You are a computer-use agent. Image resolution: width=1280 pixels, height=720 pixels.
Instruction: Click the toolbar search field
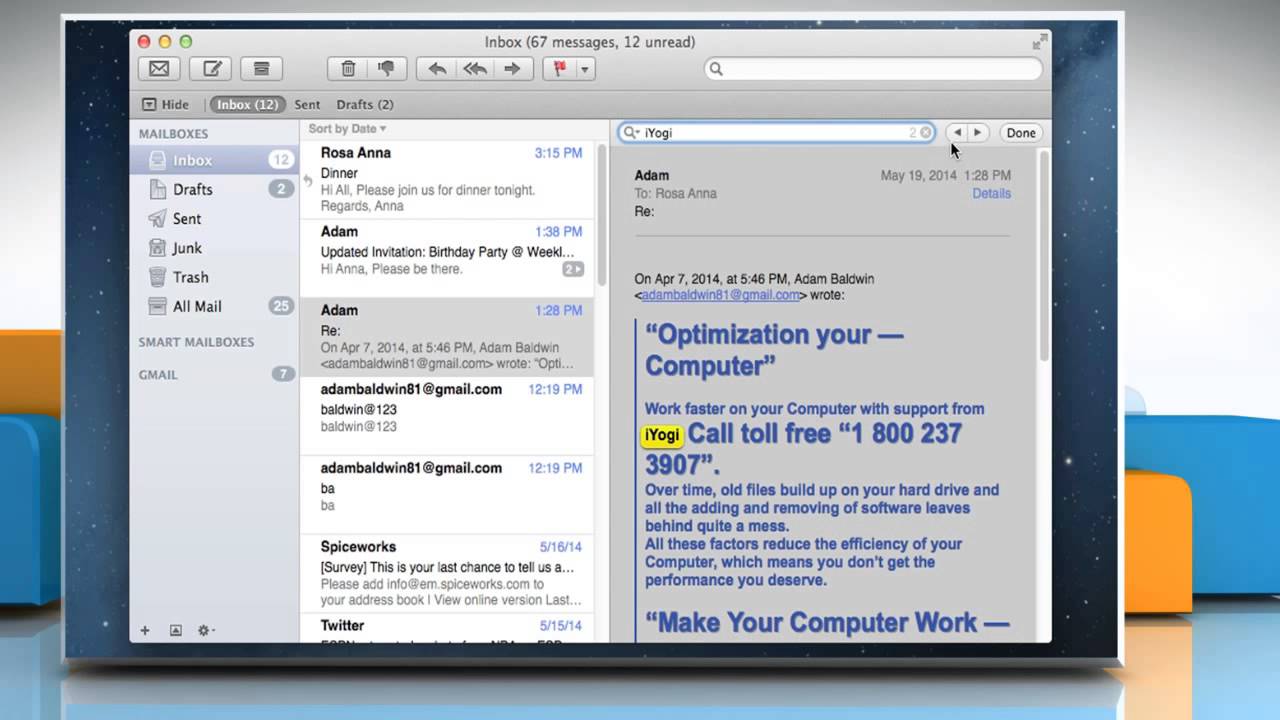[x=873, y=68]
